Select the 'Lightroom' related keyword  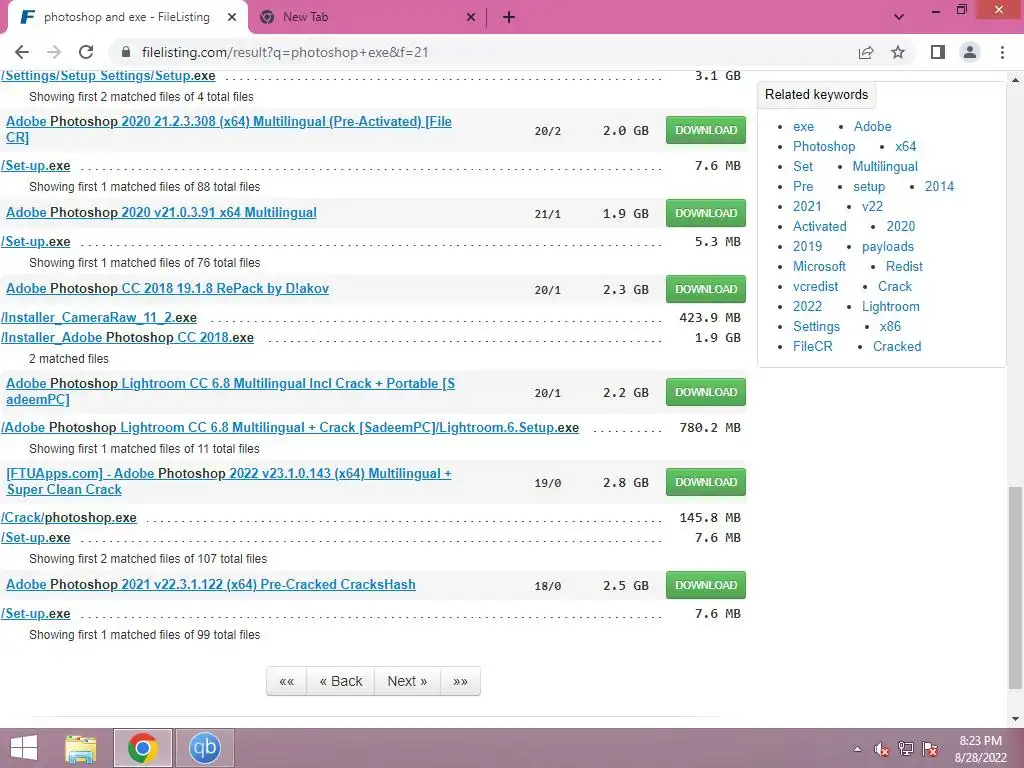click(890, 306)
